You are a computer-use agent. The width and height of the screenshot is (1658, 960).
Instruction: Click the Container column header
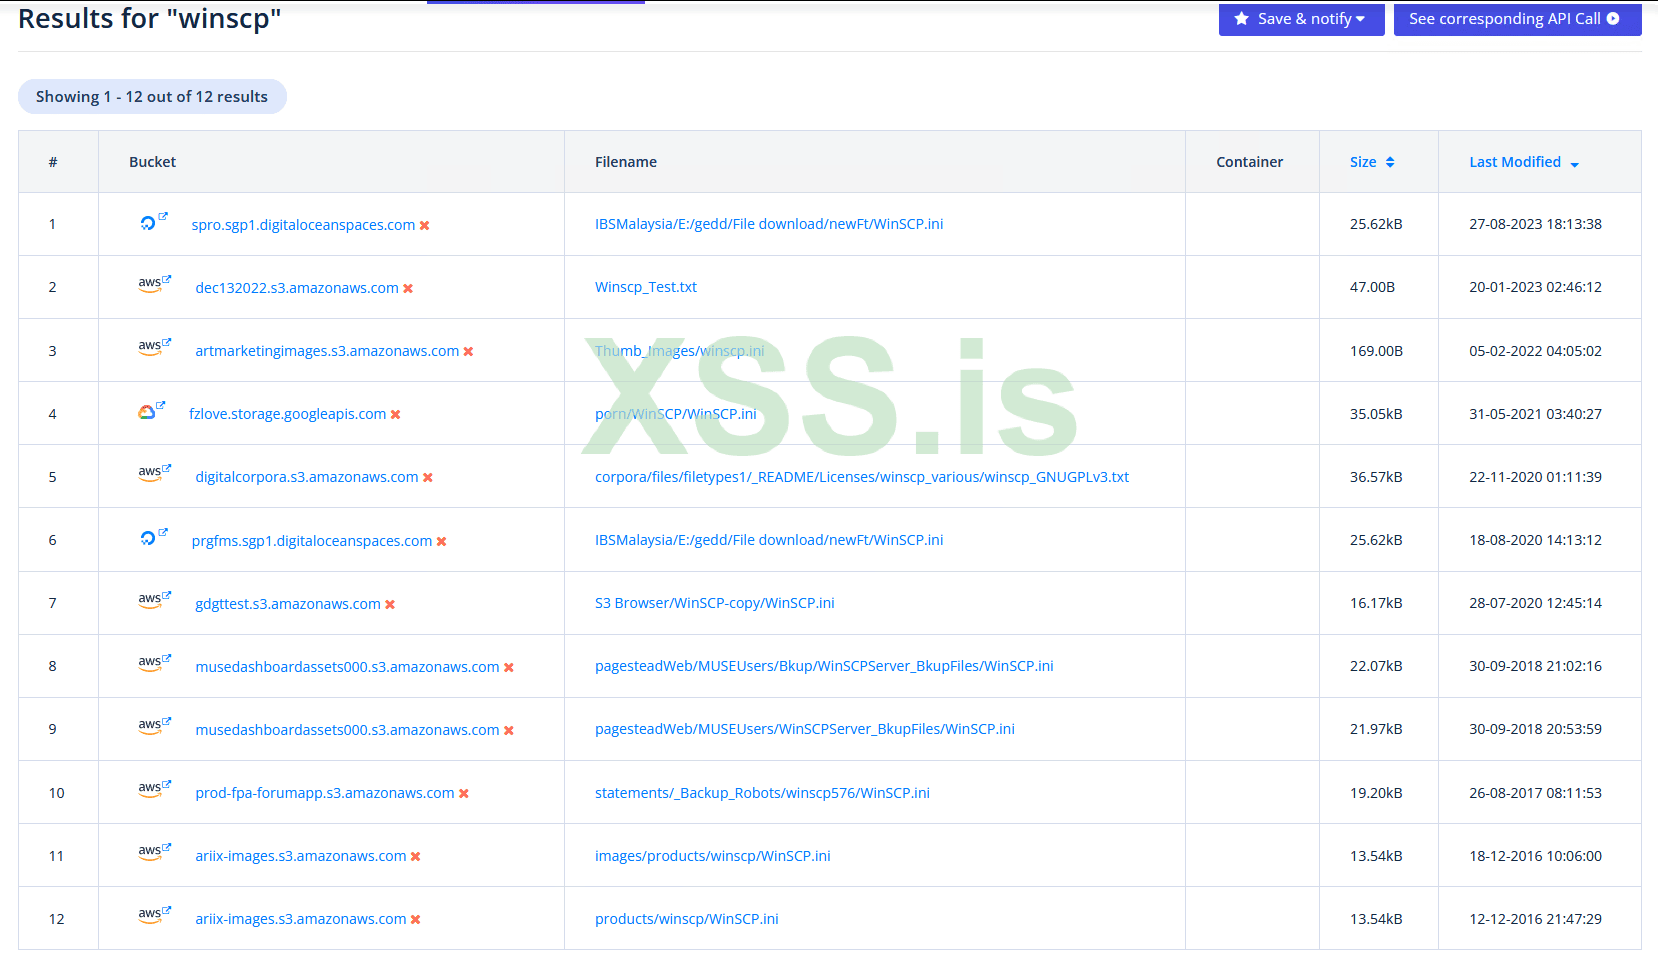1250,162
